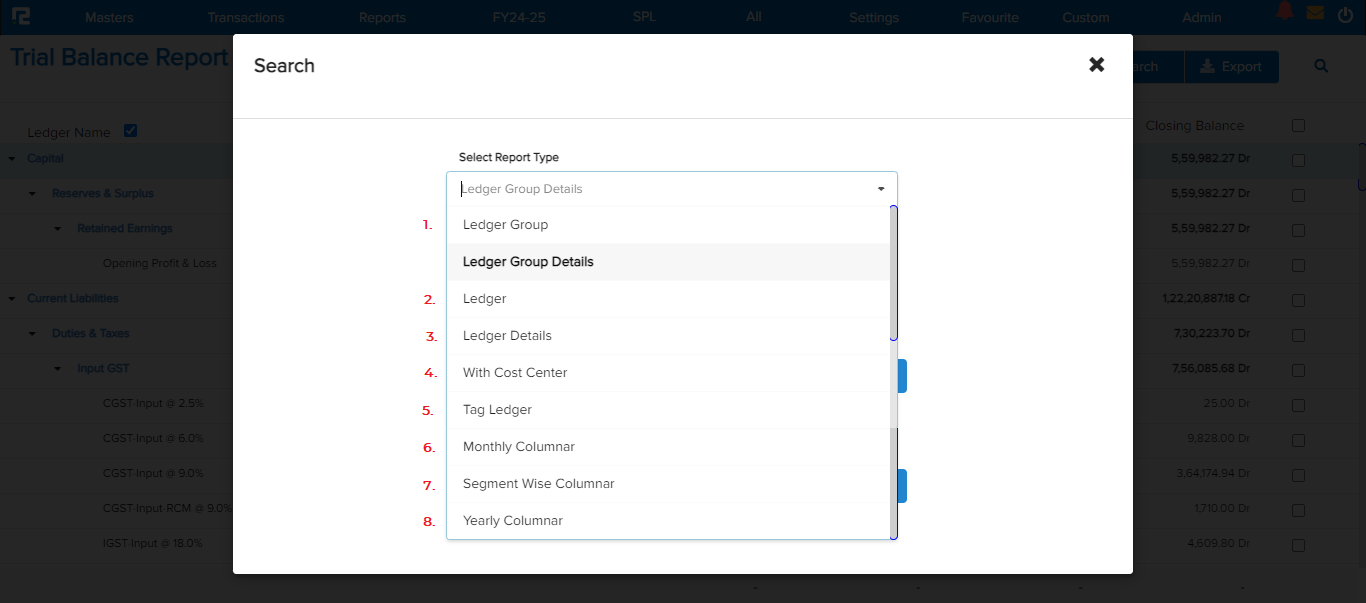
Task: Select the With Cost Center option
Action: pyautogui.click(x=514, y=373)
